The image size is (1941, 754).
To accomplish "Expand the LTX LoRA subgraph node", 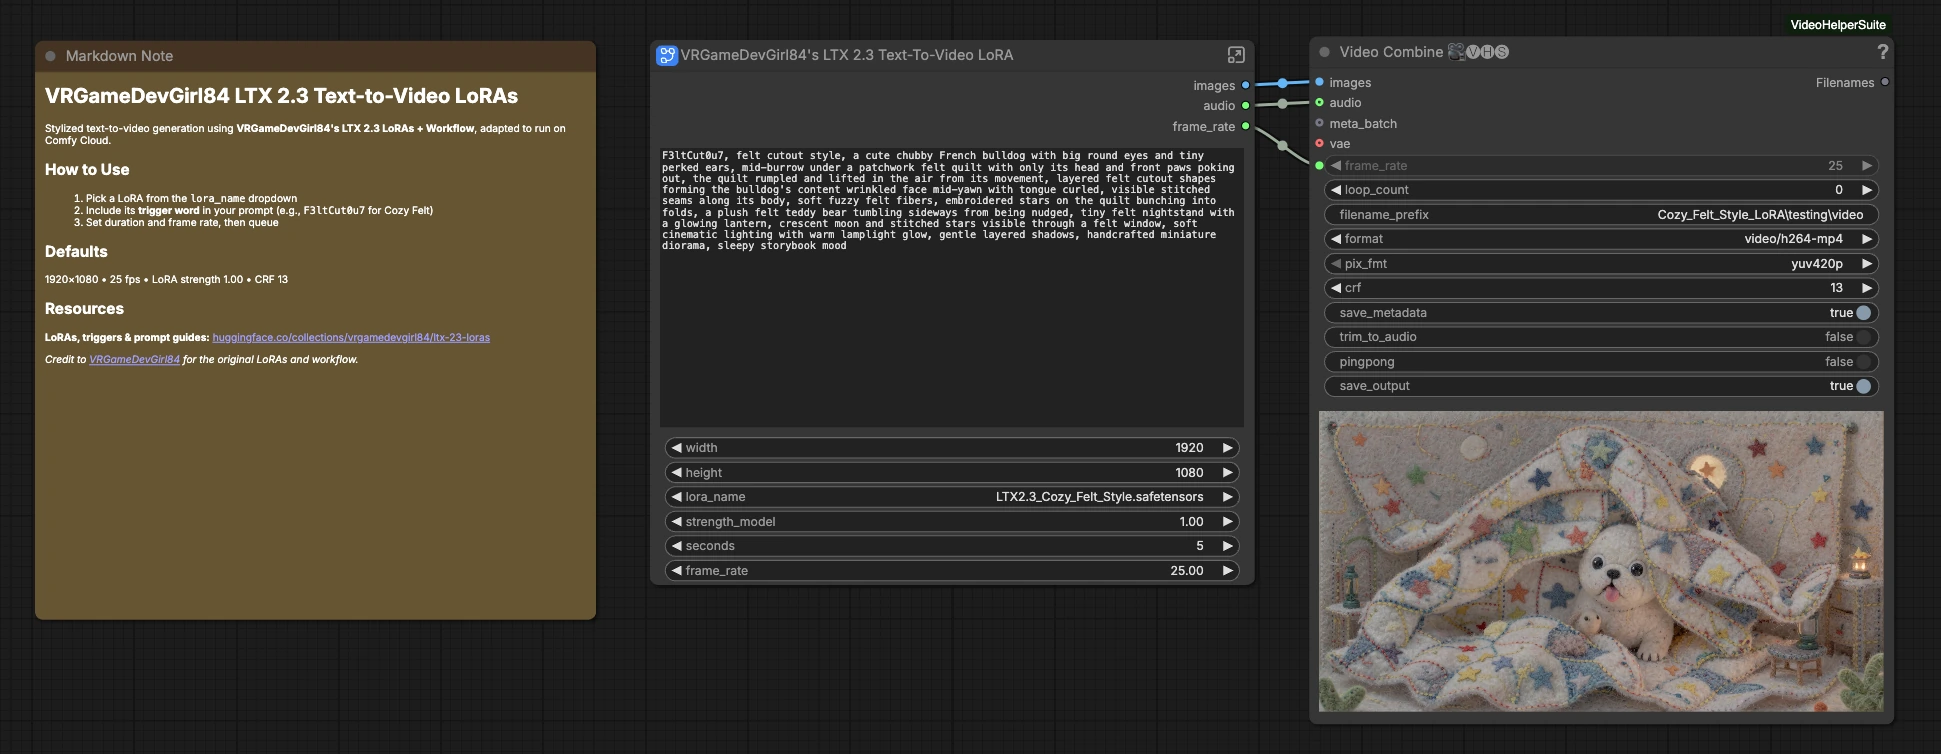I will tap(1236, 55).
